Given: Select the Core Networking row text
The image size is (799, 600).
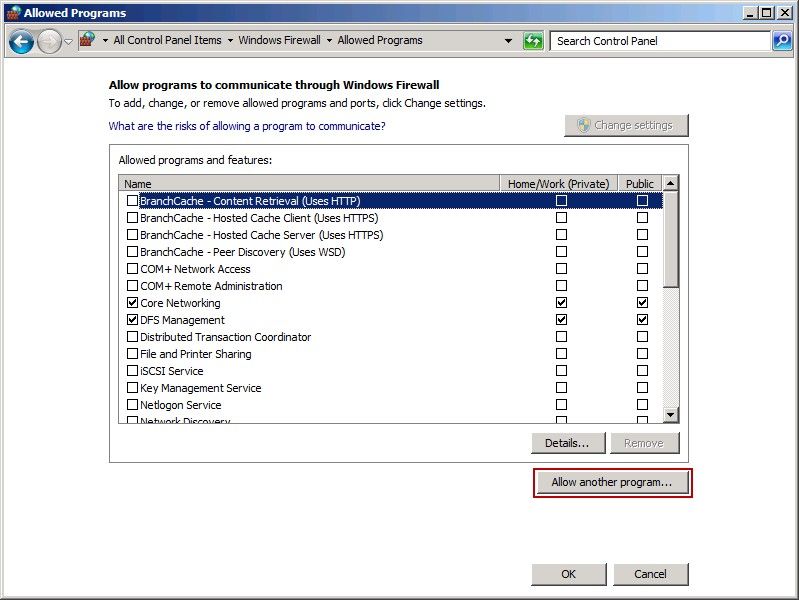Looking at the screenshot, I should pyautogui.click(x=180, y=303).
